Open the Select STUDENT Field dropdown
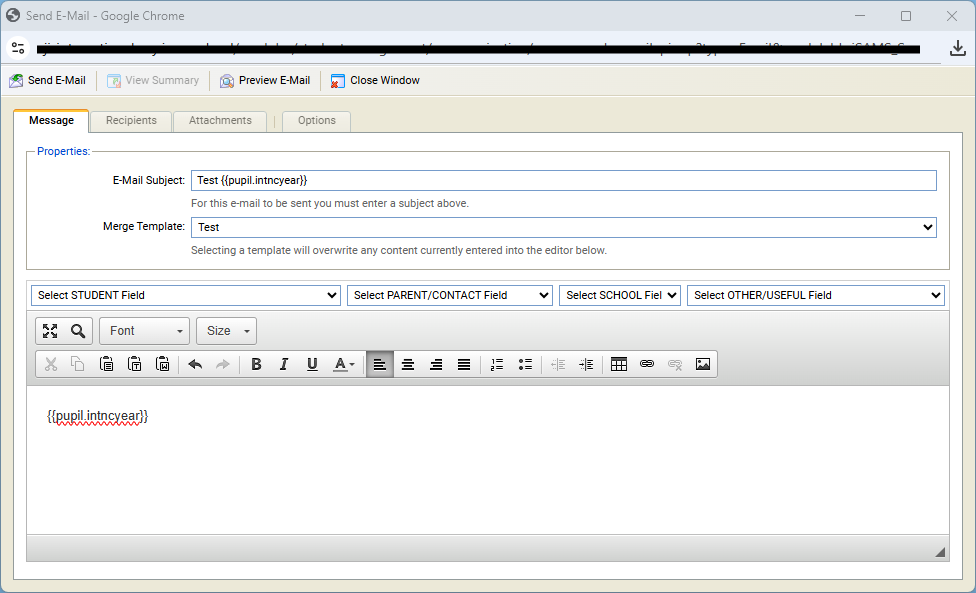The width and height of the screenshot is (976, 593). pyautogui.click(x=186, y=295)
